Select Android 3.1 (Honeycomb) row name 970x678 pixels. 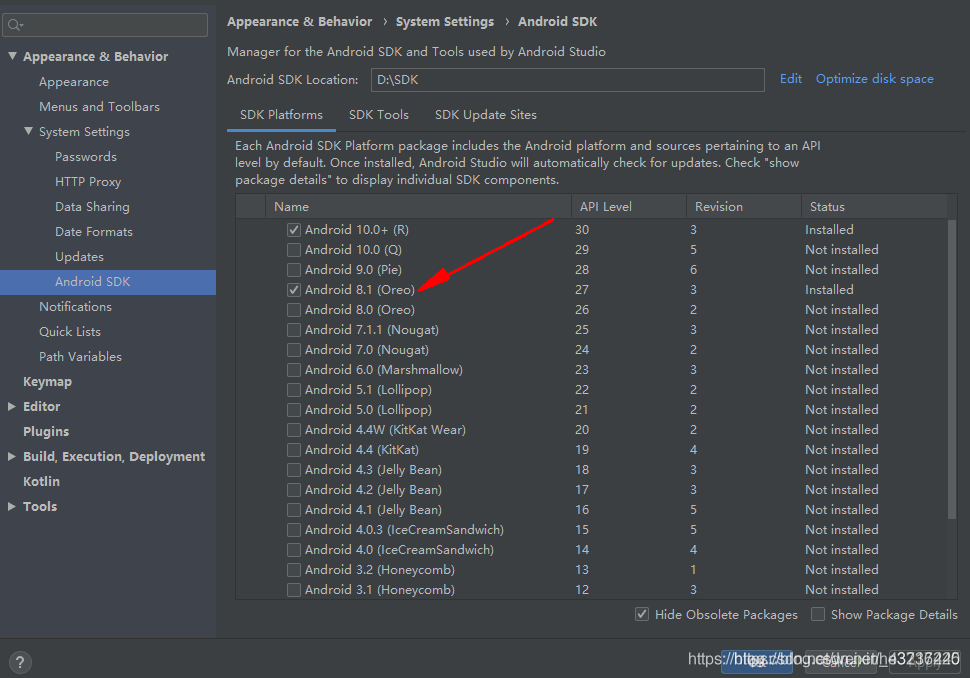(x=380, y=590)
